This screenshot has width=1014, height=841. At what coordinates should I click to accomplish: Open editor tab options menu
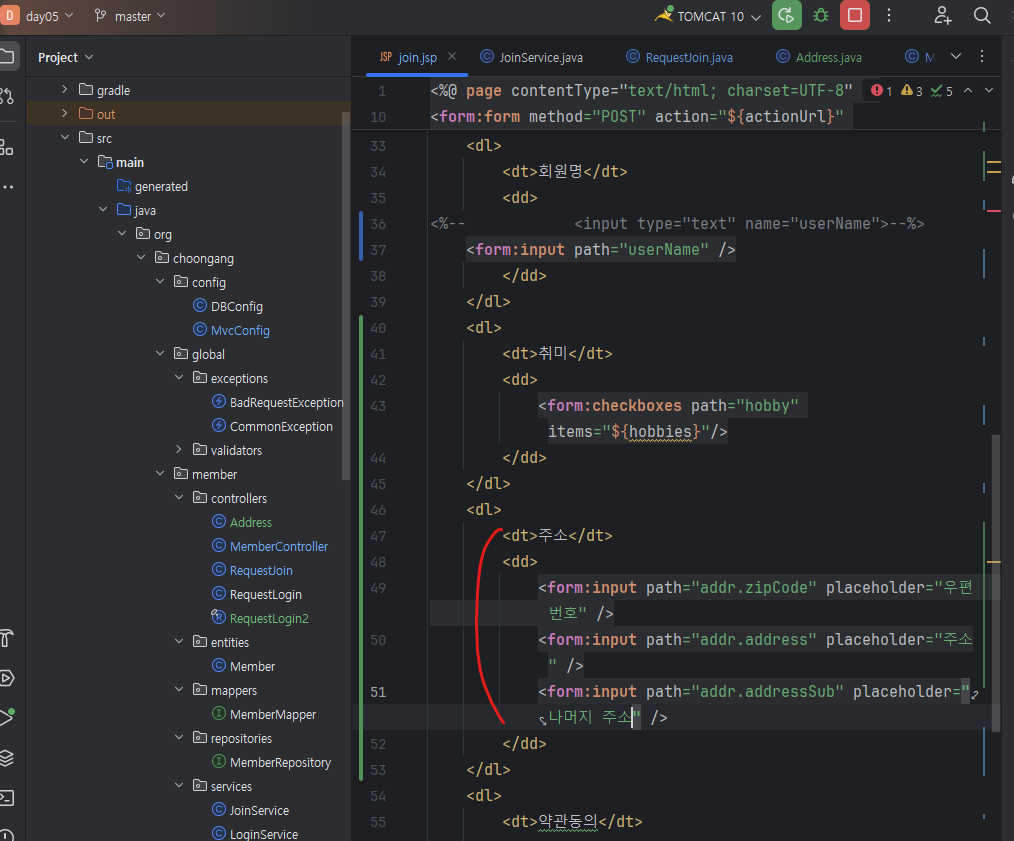tap(982, 56)
